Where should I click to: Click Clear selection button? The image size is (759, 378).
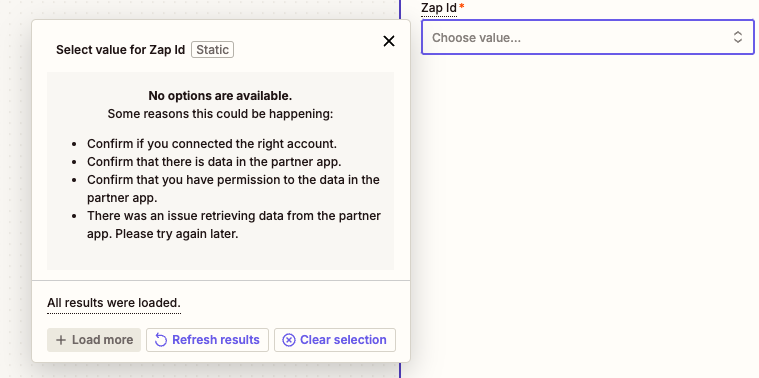coord(334,340)
